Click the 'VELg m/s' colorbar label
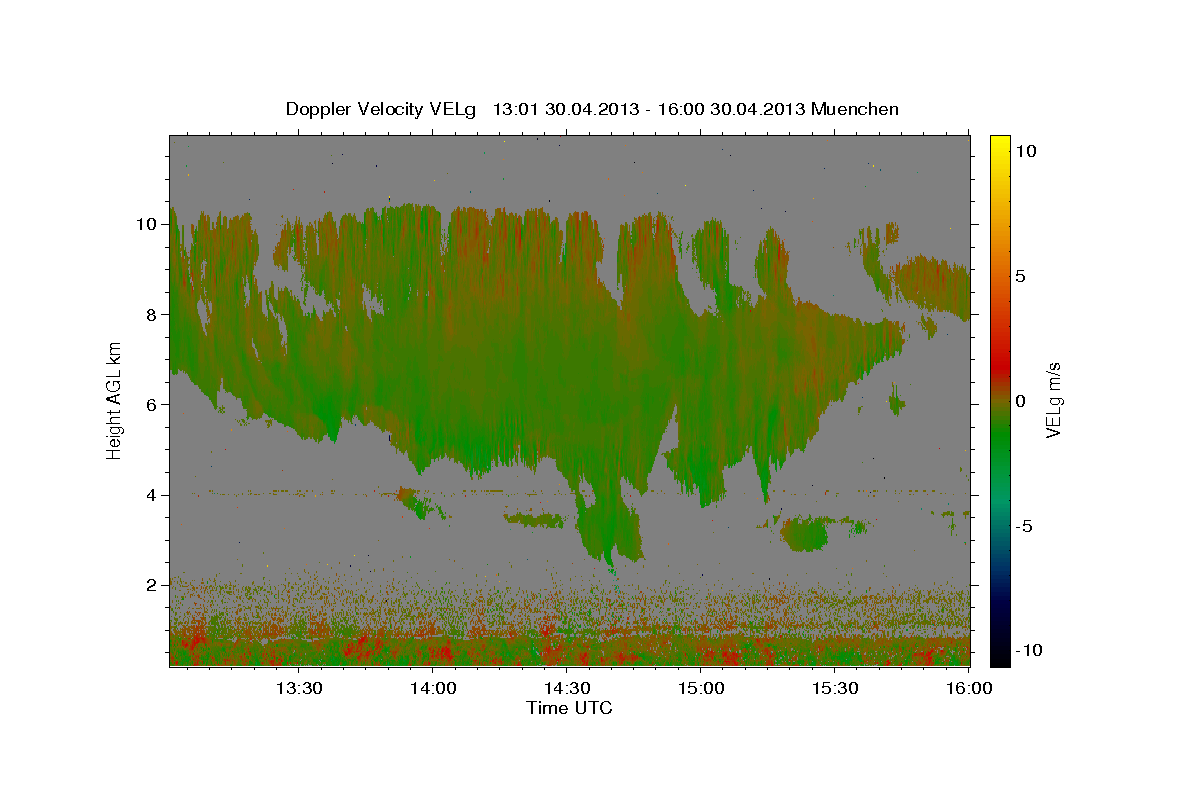The height and width of the screenshot is (800, 1200). coord(1053,401)
